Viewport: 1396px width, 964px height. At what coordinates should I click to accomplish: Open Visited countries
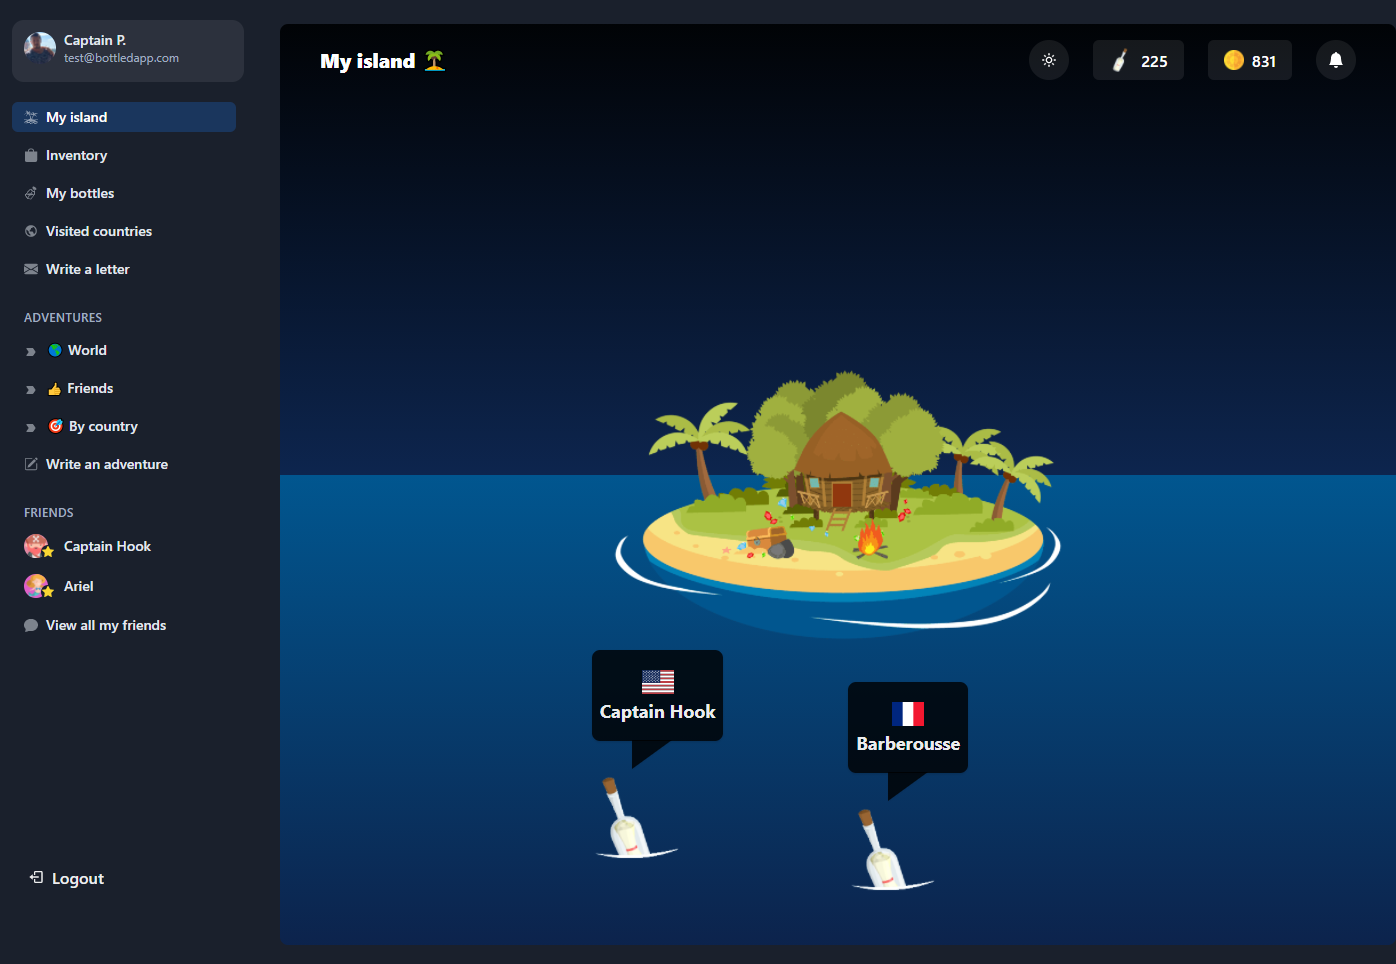tap(124, 231)
